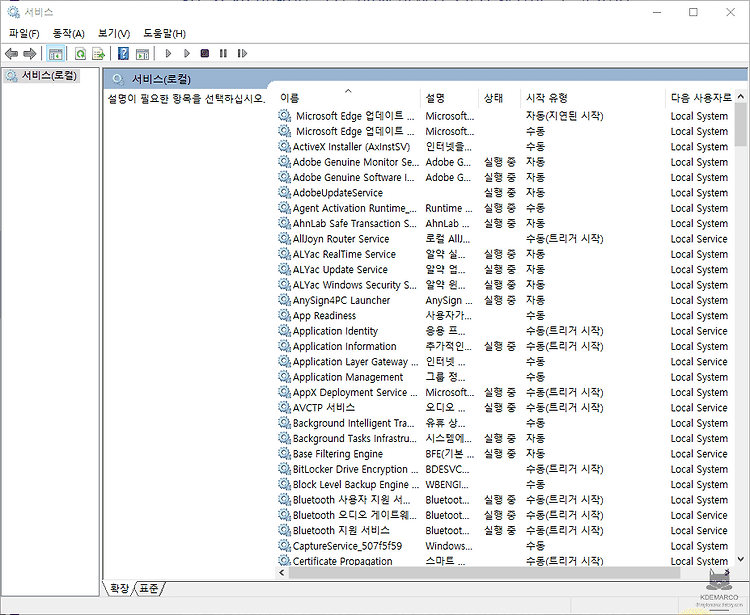The image size is (750, 615).
Task: Click the ALYac Update Service name
Action: coord(340,269)
